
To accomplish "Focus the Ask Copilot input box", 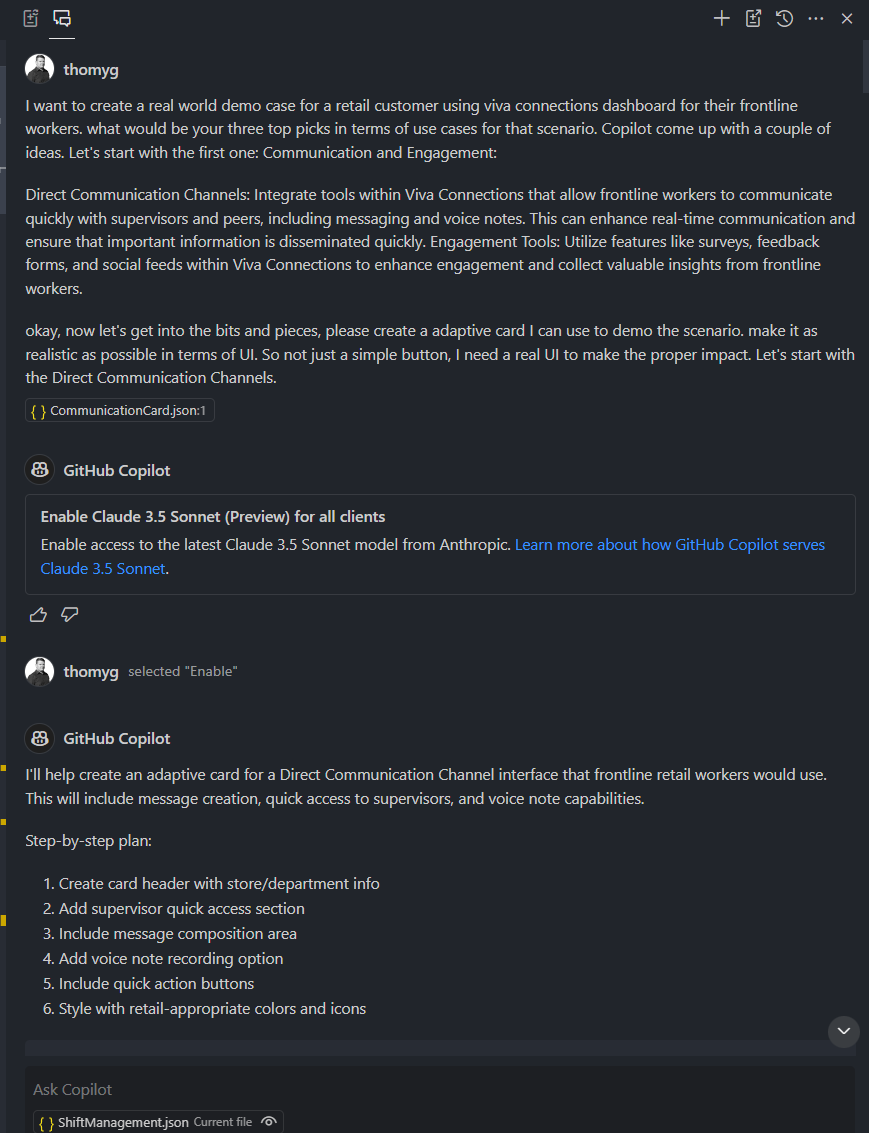I will [441, 1089].
